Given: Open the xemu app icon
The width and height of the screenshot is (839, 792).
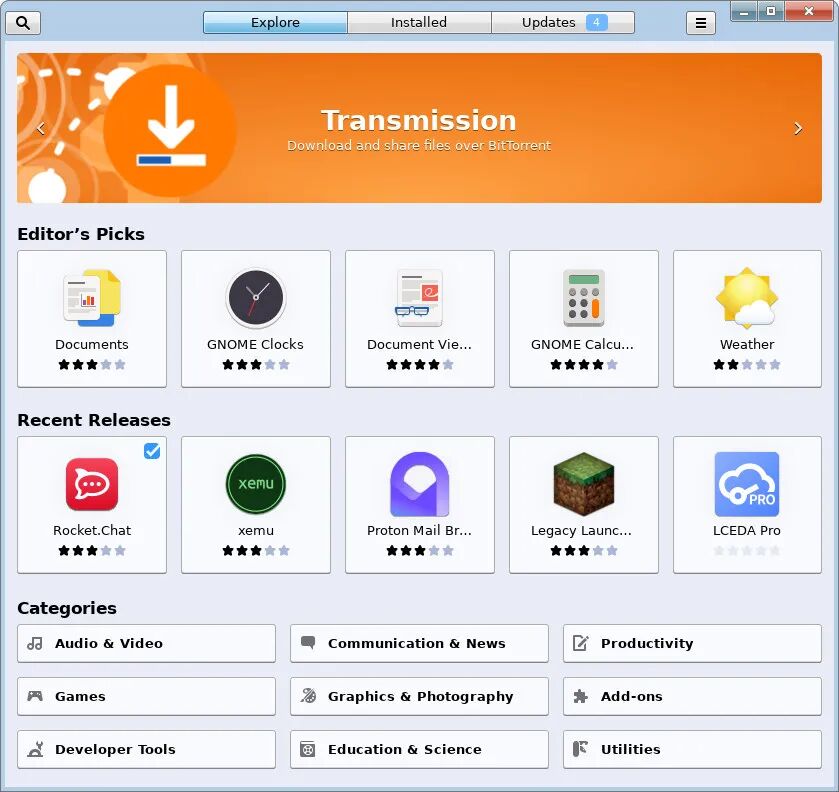Looking at the screenshot, I should (256, 484).
